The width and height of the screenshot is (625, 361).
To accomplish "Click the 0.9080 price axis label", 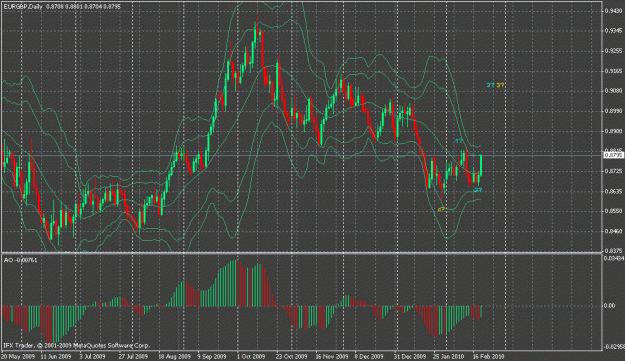I will (x=613, y=91).
